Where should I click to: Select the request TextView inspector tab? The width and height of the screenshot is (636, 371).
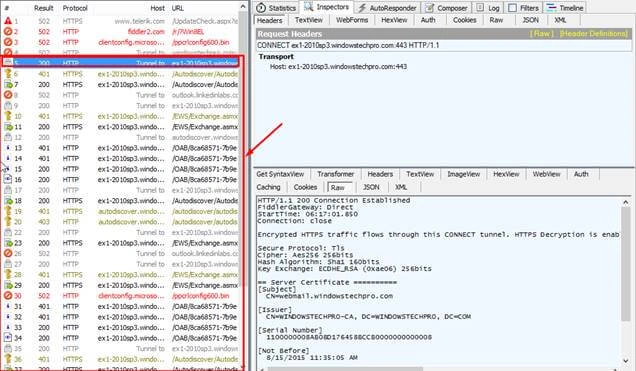pos(309,20)
